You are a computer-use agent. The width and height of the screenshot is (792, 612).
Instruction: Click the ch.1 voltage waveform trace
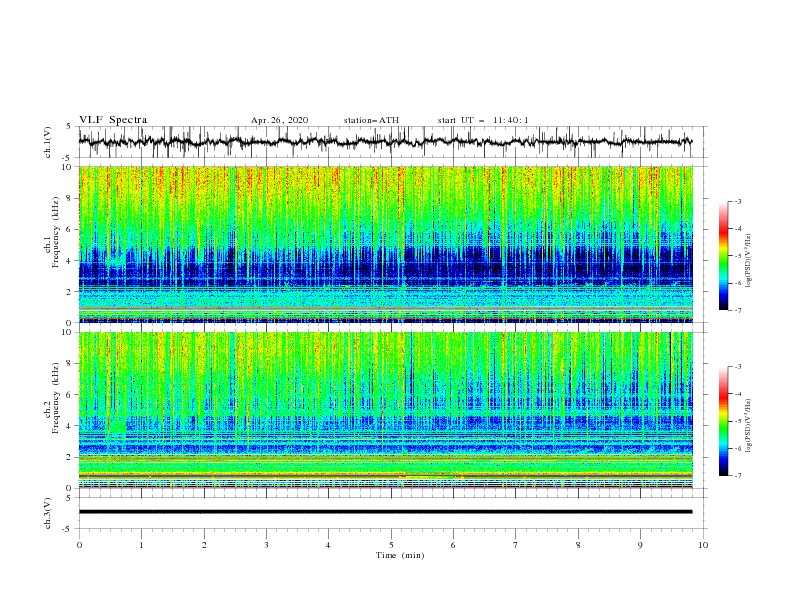pos(385,142)
